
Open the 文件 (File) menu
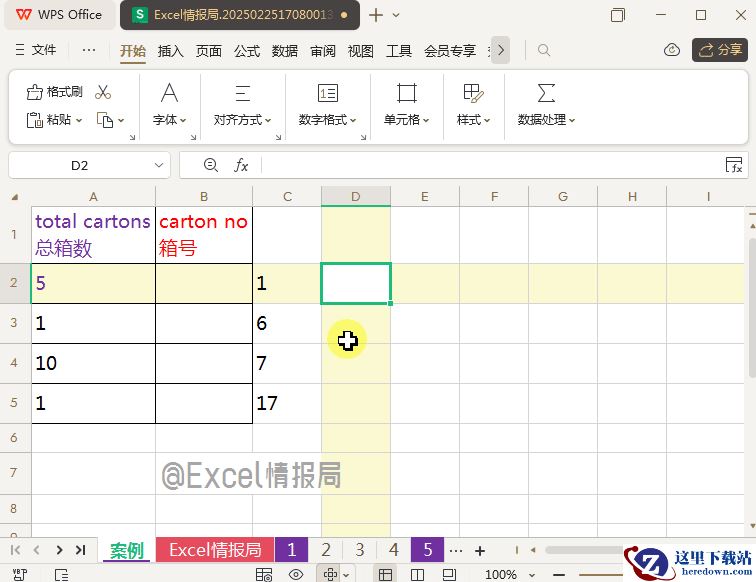click(x=36, y=50)
